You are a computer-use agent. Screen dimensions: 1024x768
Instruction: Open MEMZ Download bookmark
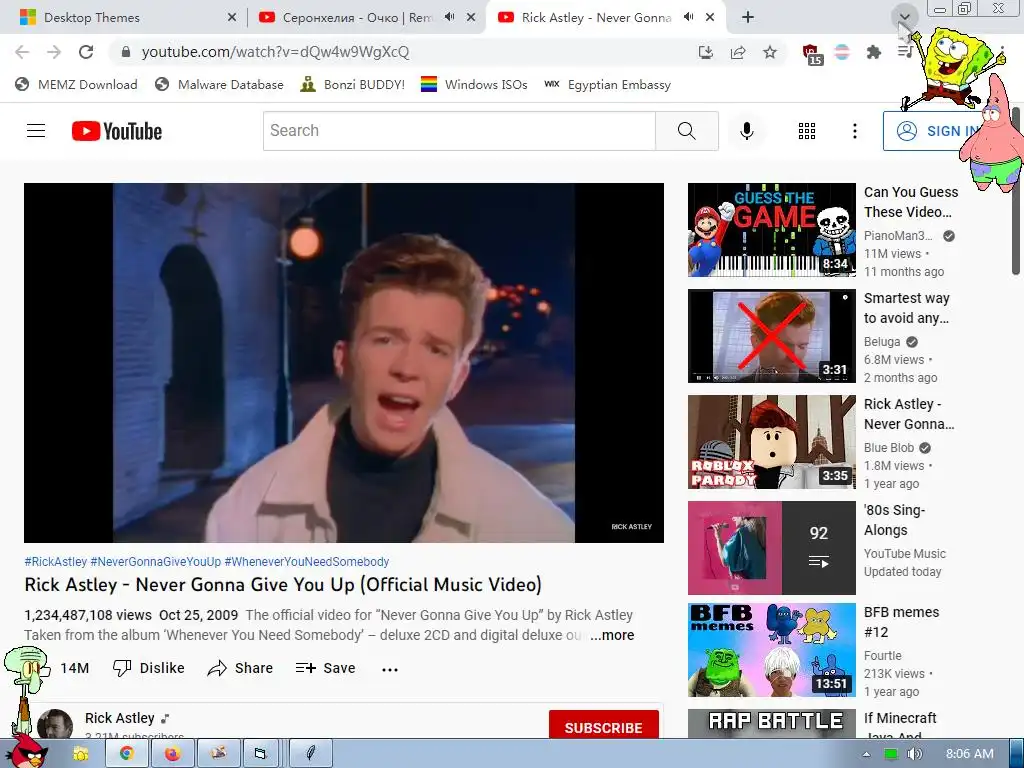(x=76, y=85)
